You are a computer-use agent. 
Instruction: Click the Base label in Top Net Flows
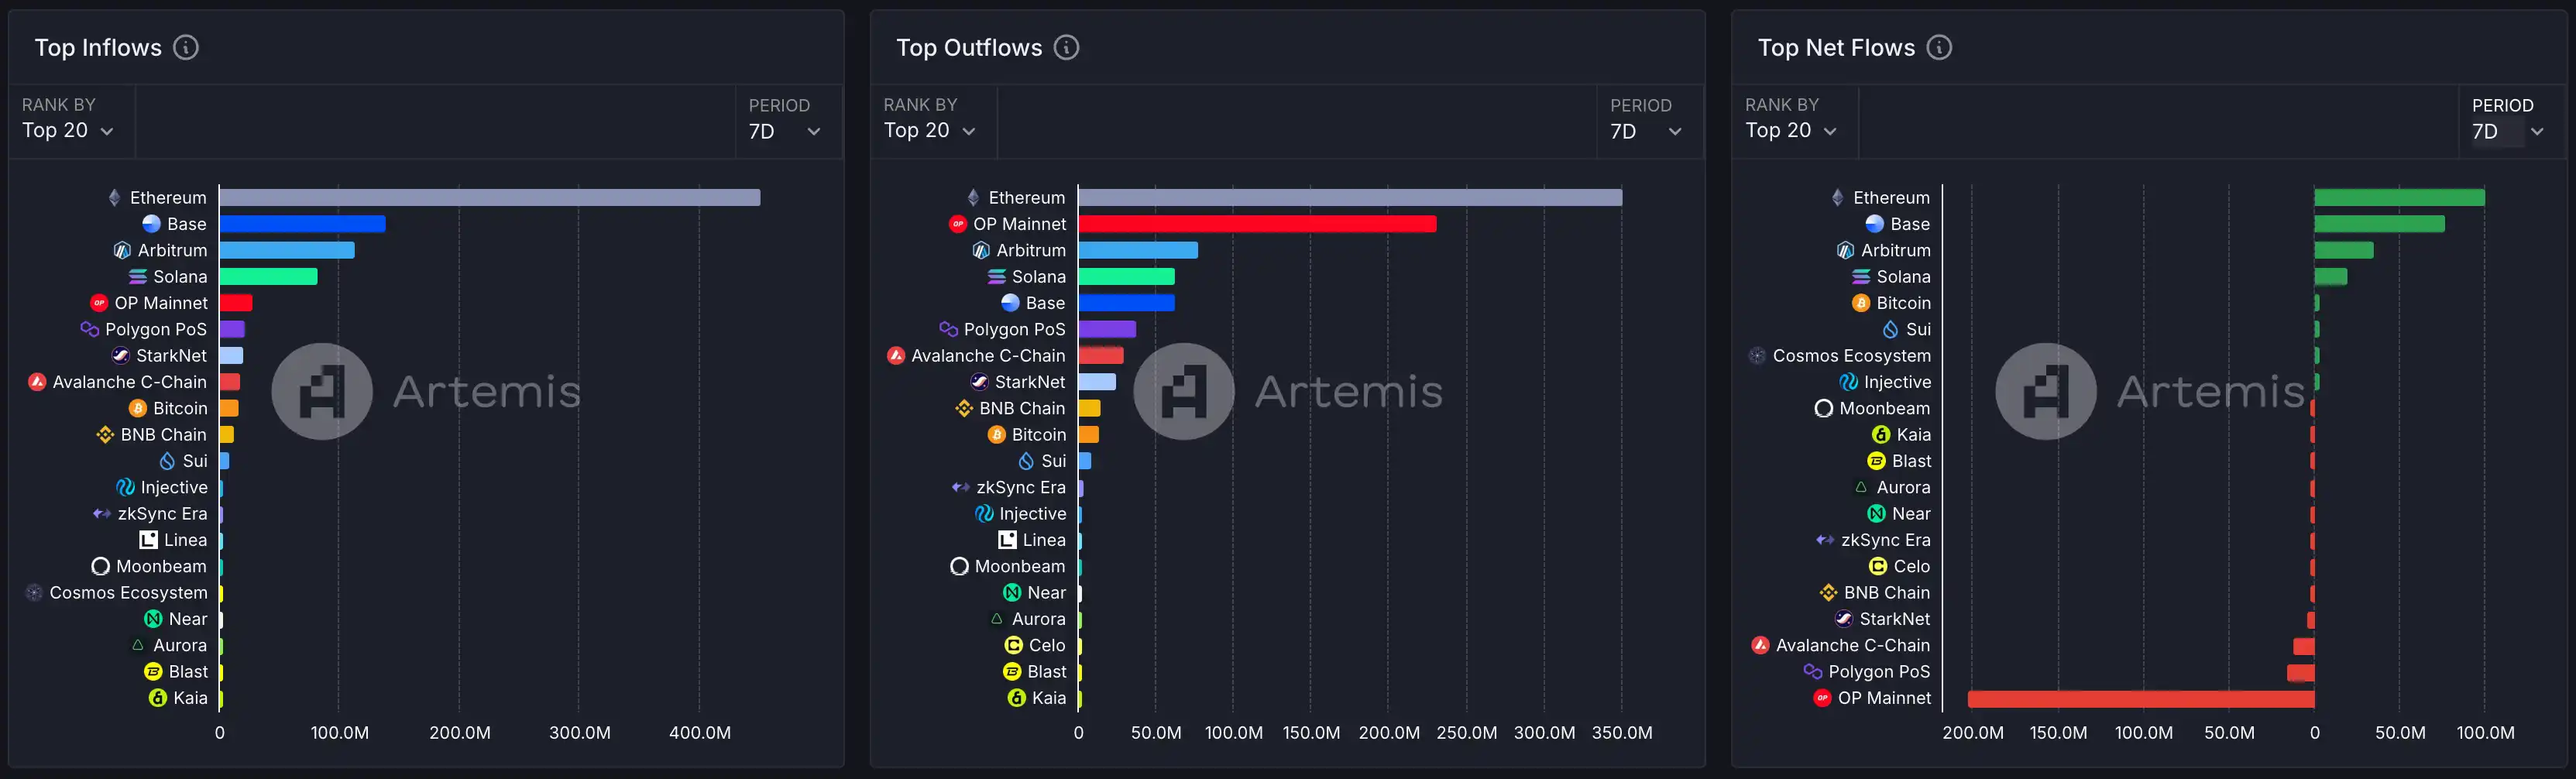tap(1909, 224)
